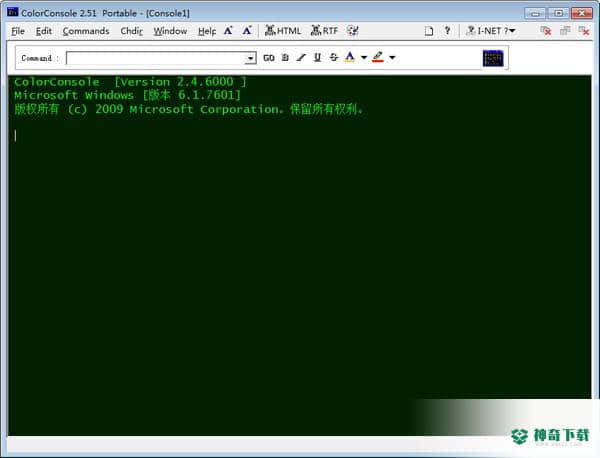Maximize the ColorConsole main window
Screen dimensions: 600x458
click(x=558, y=13)
